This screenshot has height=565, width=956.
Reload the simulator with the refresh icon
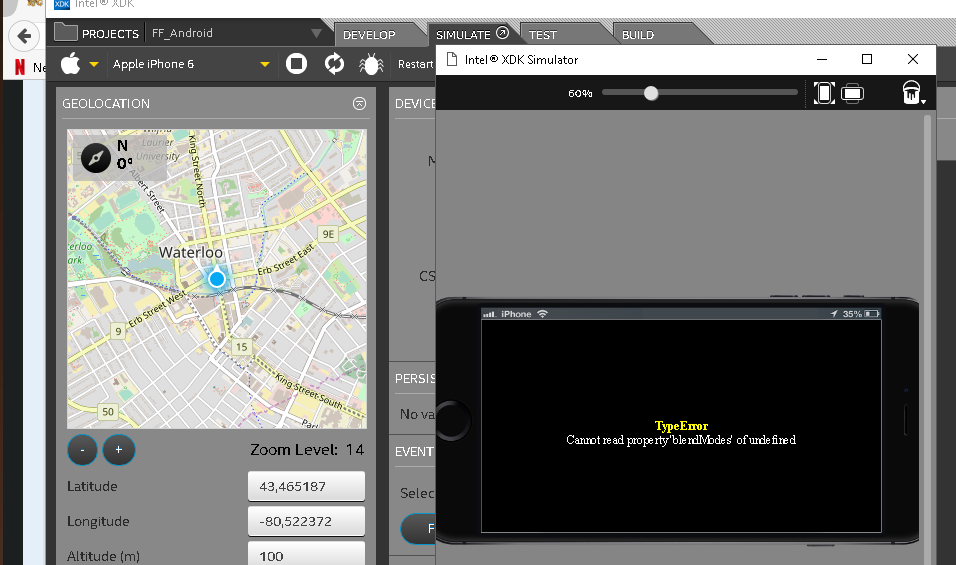point(334,63)
